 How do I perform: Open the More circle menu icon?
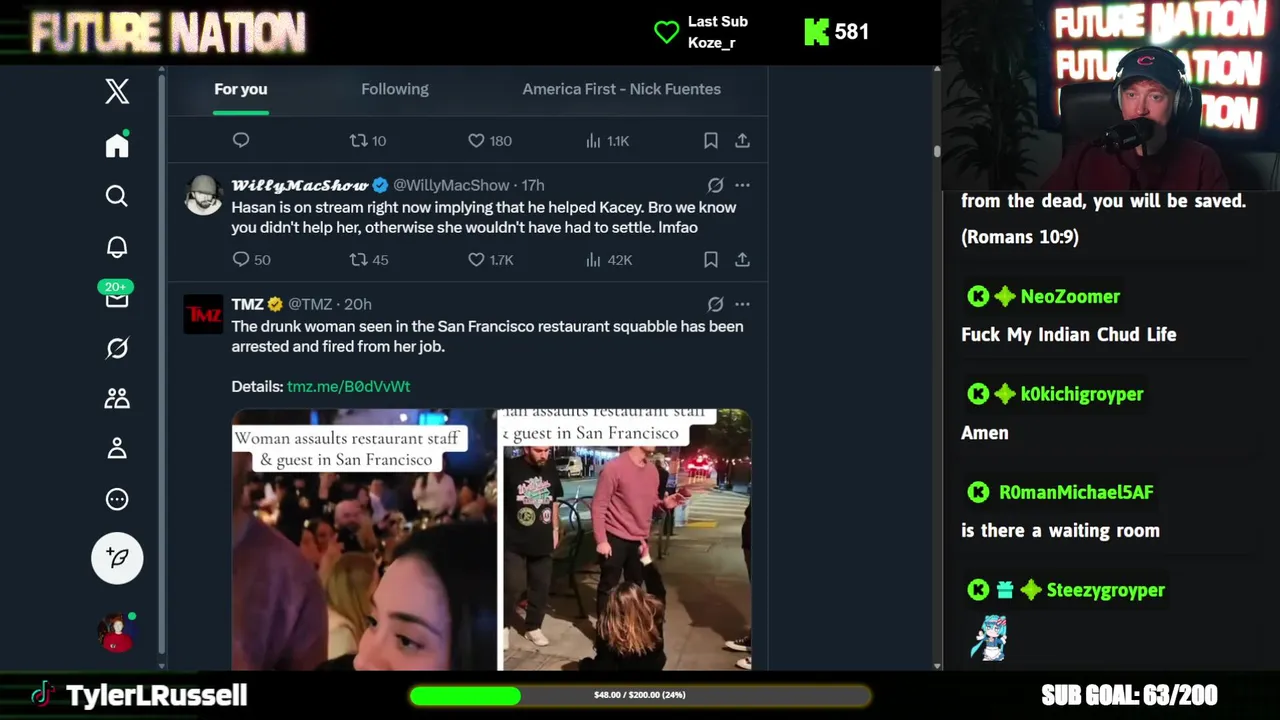point(117,499)
